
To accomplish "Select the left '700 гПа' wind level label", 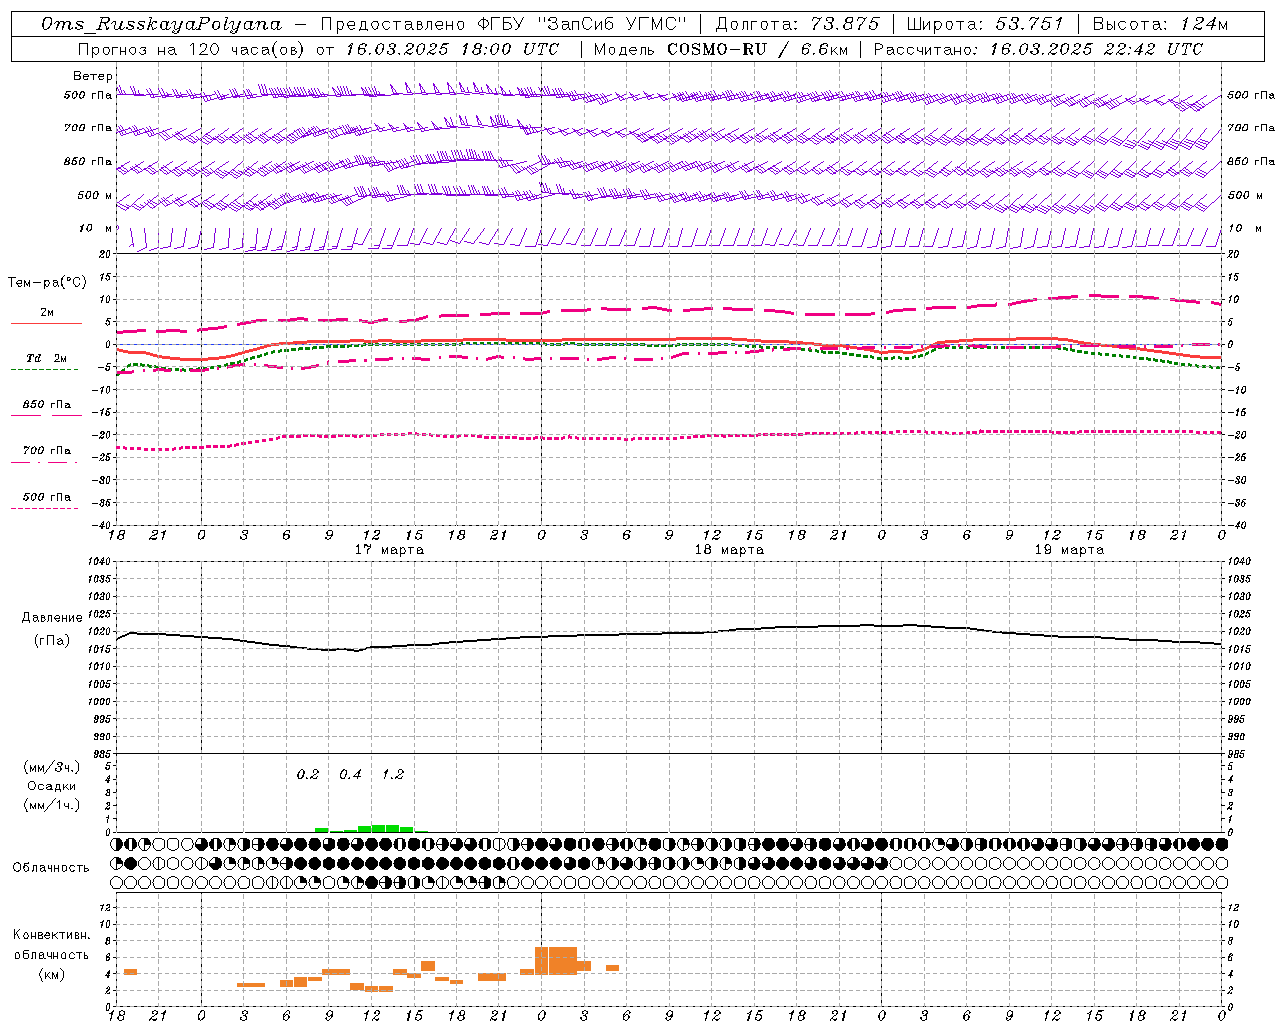I will tap(88, 128).
